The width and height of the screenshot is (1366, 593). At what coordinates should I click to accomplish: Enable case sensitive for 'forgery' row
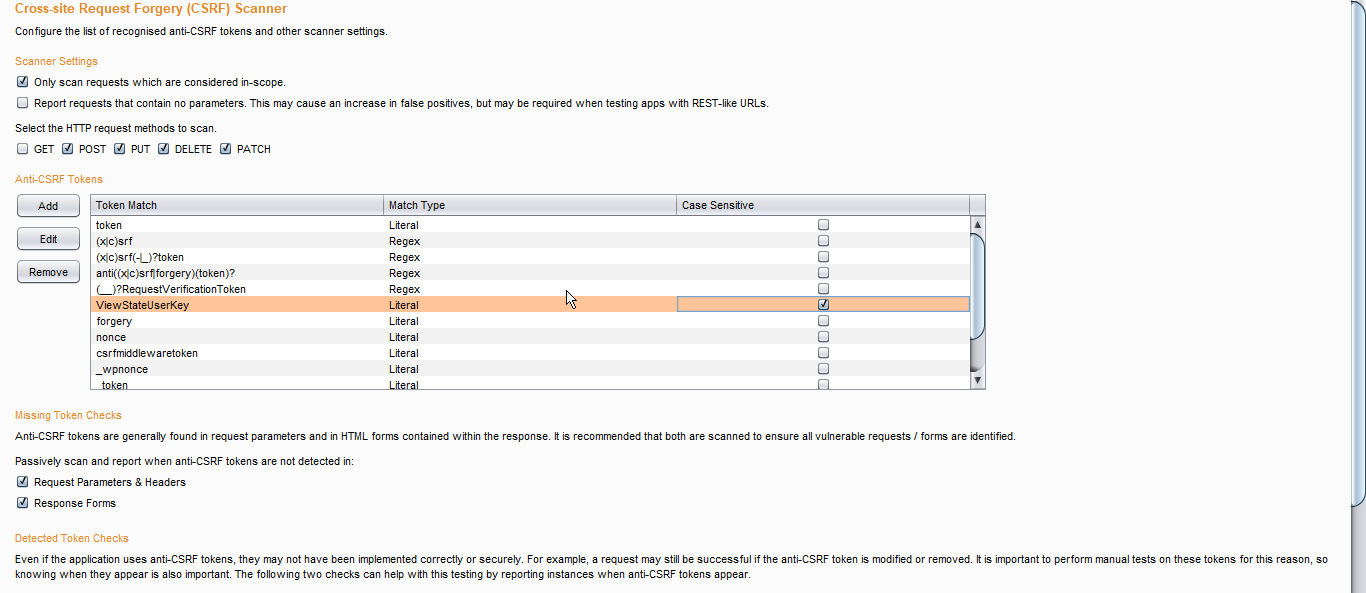click(x=823, y=321)
